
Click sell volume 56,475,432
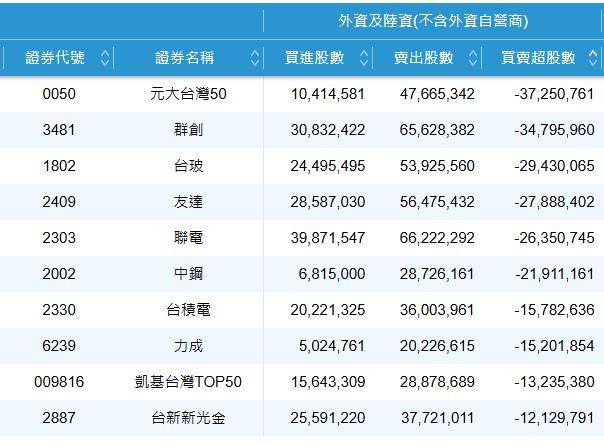point(437,202)
